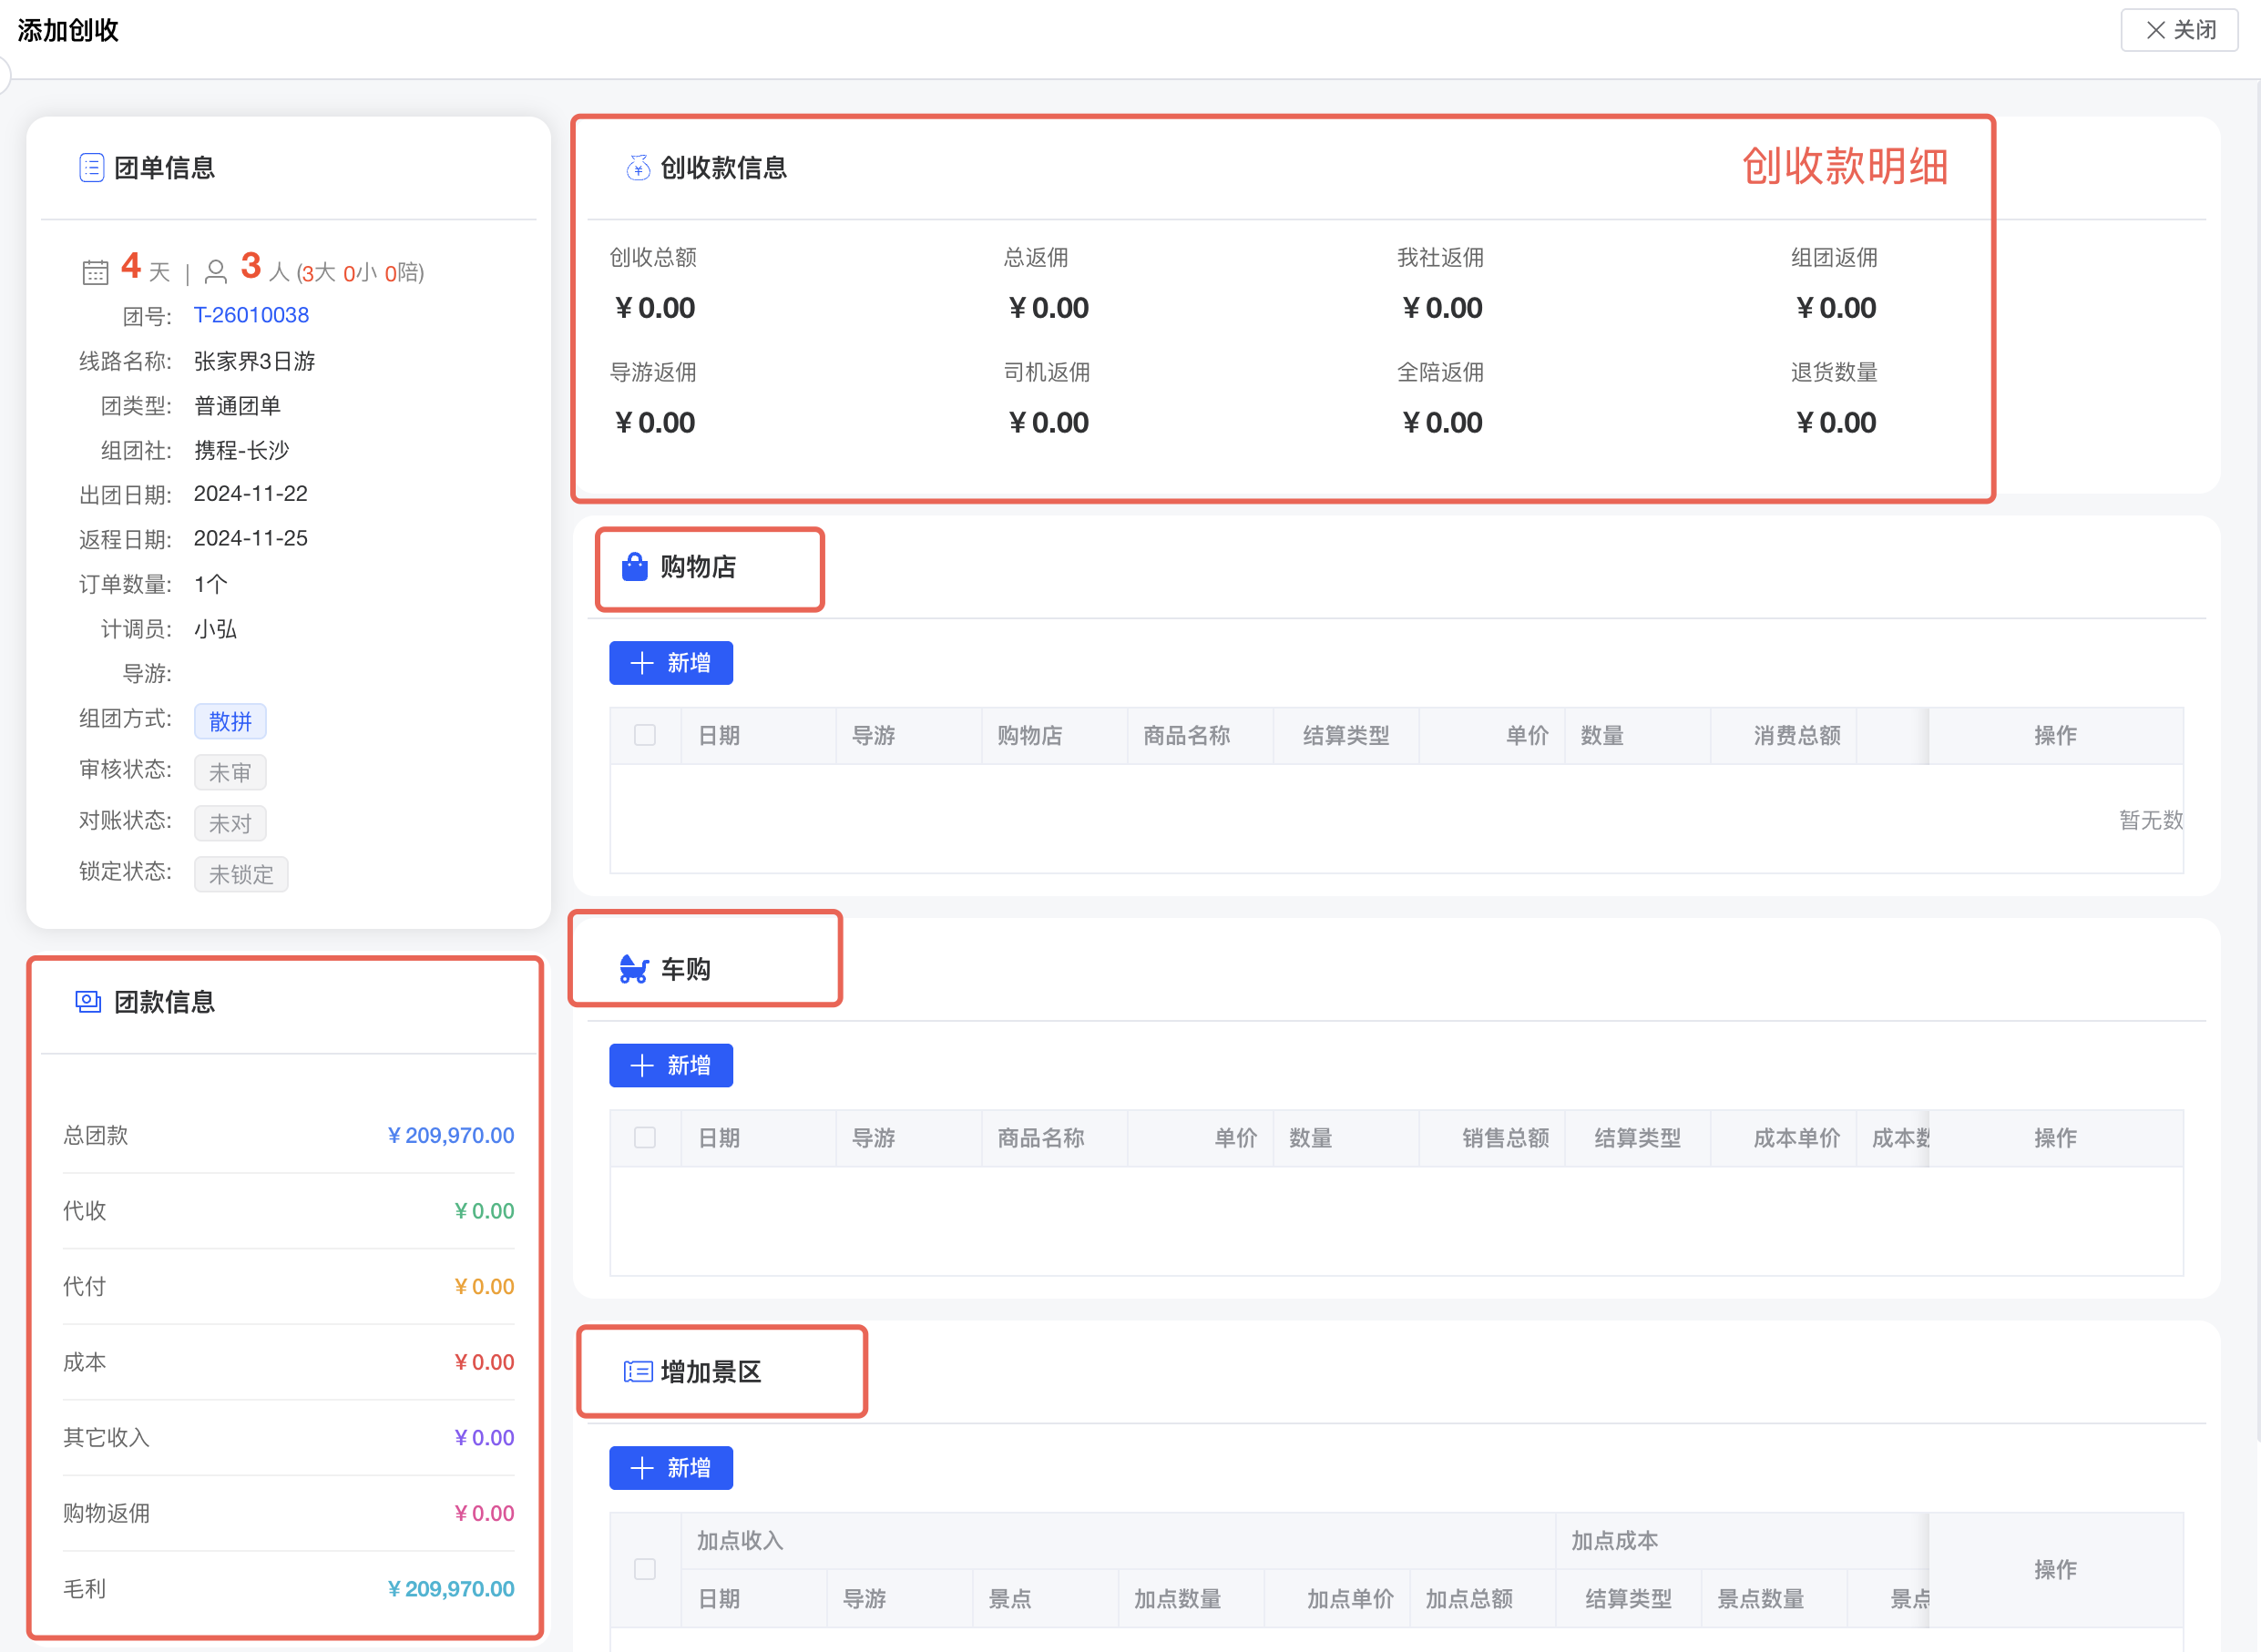Click the calendar icon beside 4 天

point(95,272)
